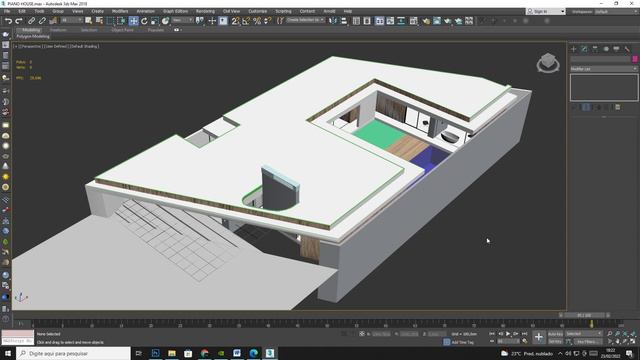Open the key filter Selected dropdown
This screenshot has height=360, width=640.
pyautogui.click(x=584, y=334)
